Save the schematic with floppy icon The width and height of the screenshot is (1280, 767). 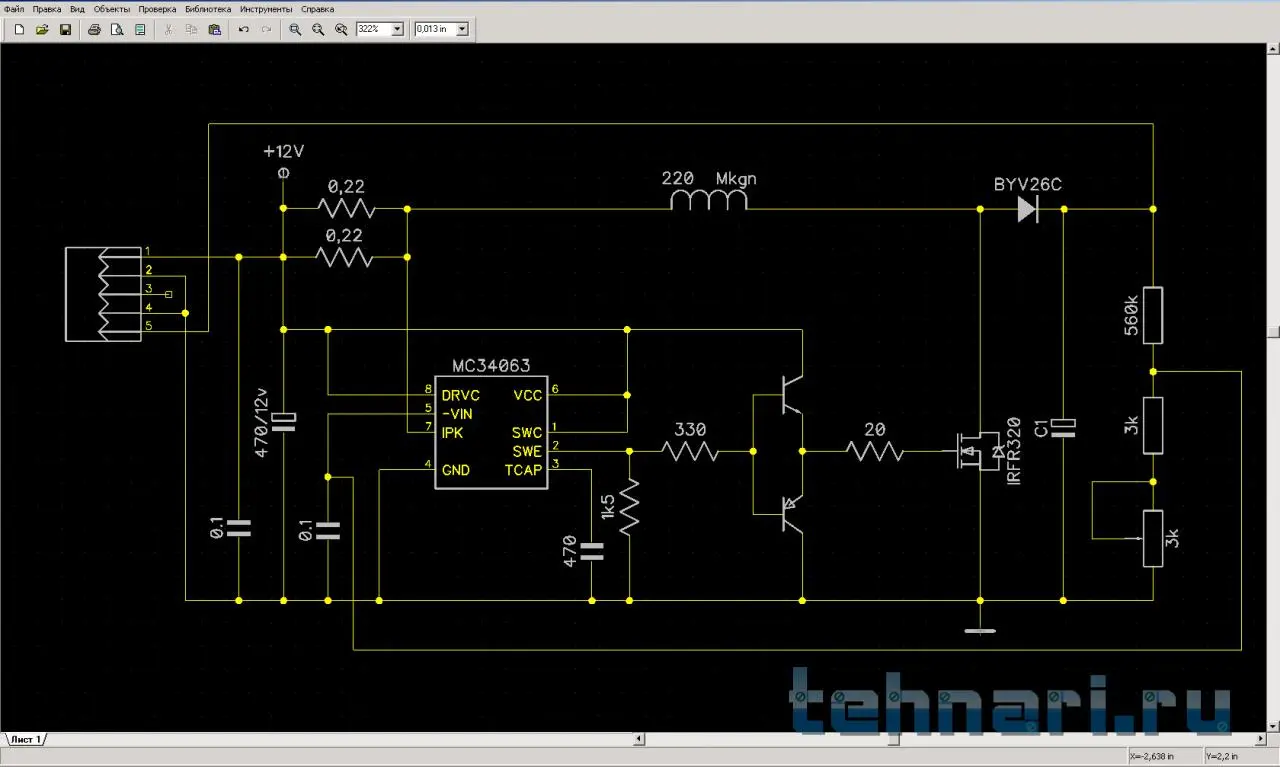pyautogui.click(x=65, y=29)
